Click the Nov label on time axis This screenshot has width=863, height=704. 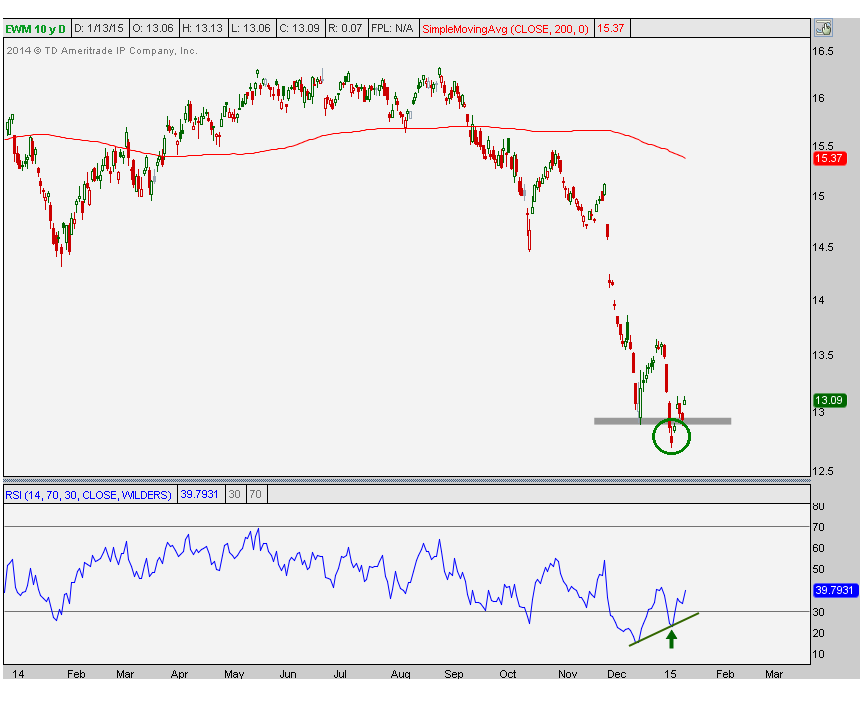(x=567, y=674)
